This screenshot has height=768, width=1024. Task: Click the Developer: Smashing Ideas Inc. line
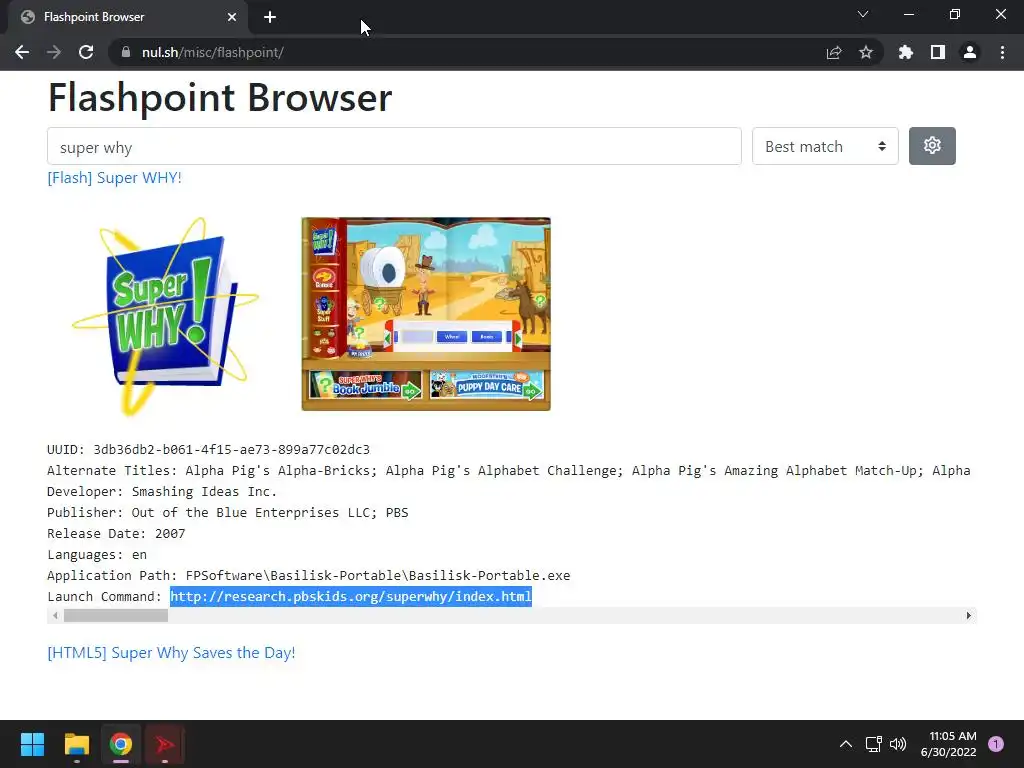tap(162, 492)
